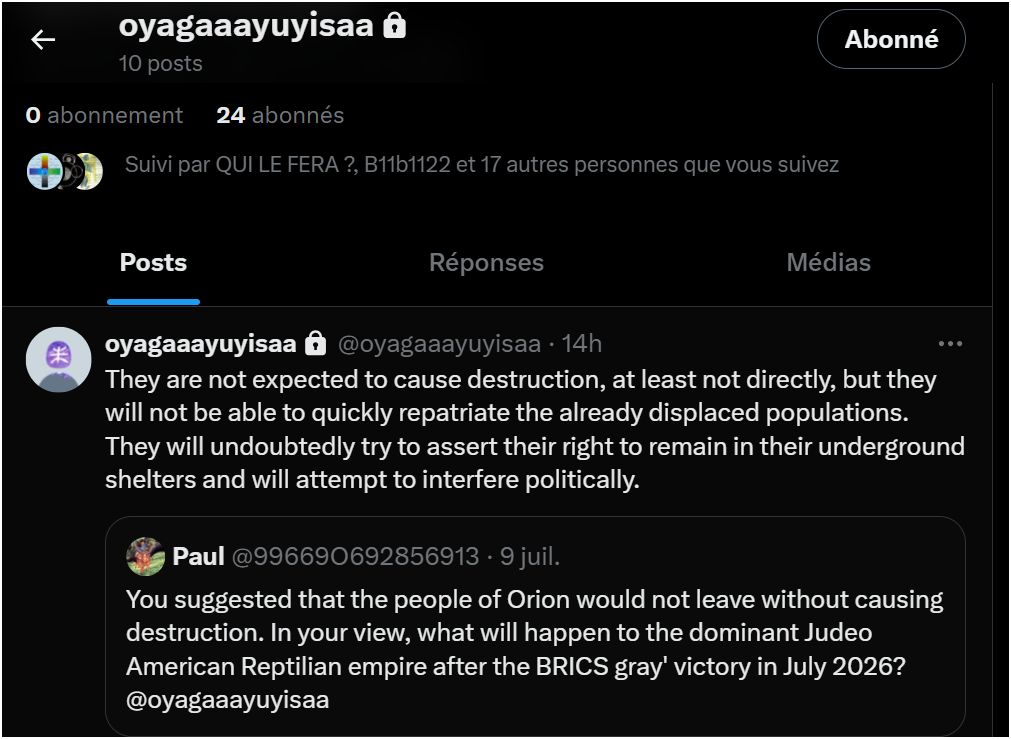1011x739 pixels.
Task: Open oyagaaayuyisaa's round profile avatar on post
Action: click(59, 359)
